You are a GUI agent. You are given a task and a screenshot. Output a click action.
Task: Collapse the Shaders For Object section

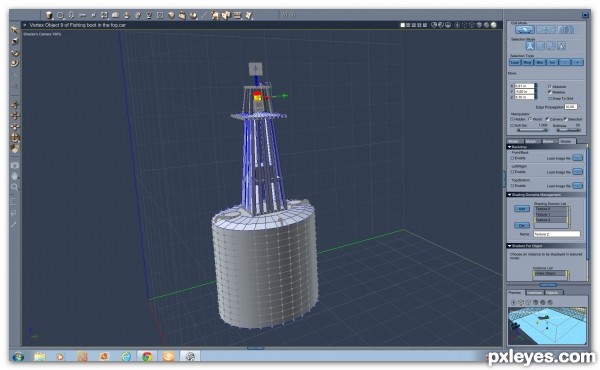[x=510, y=246]
